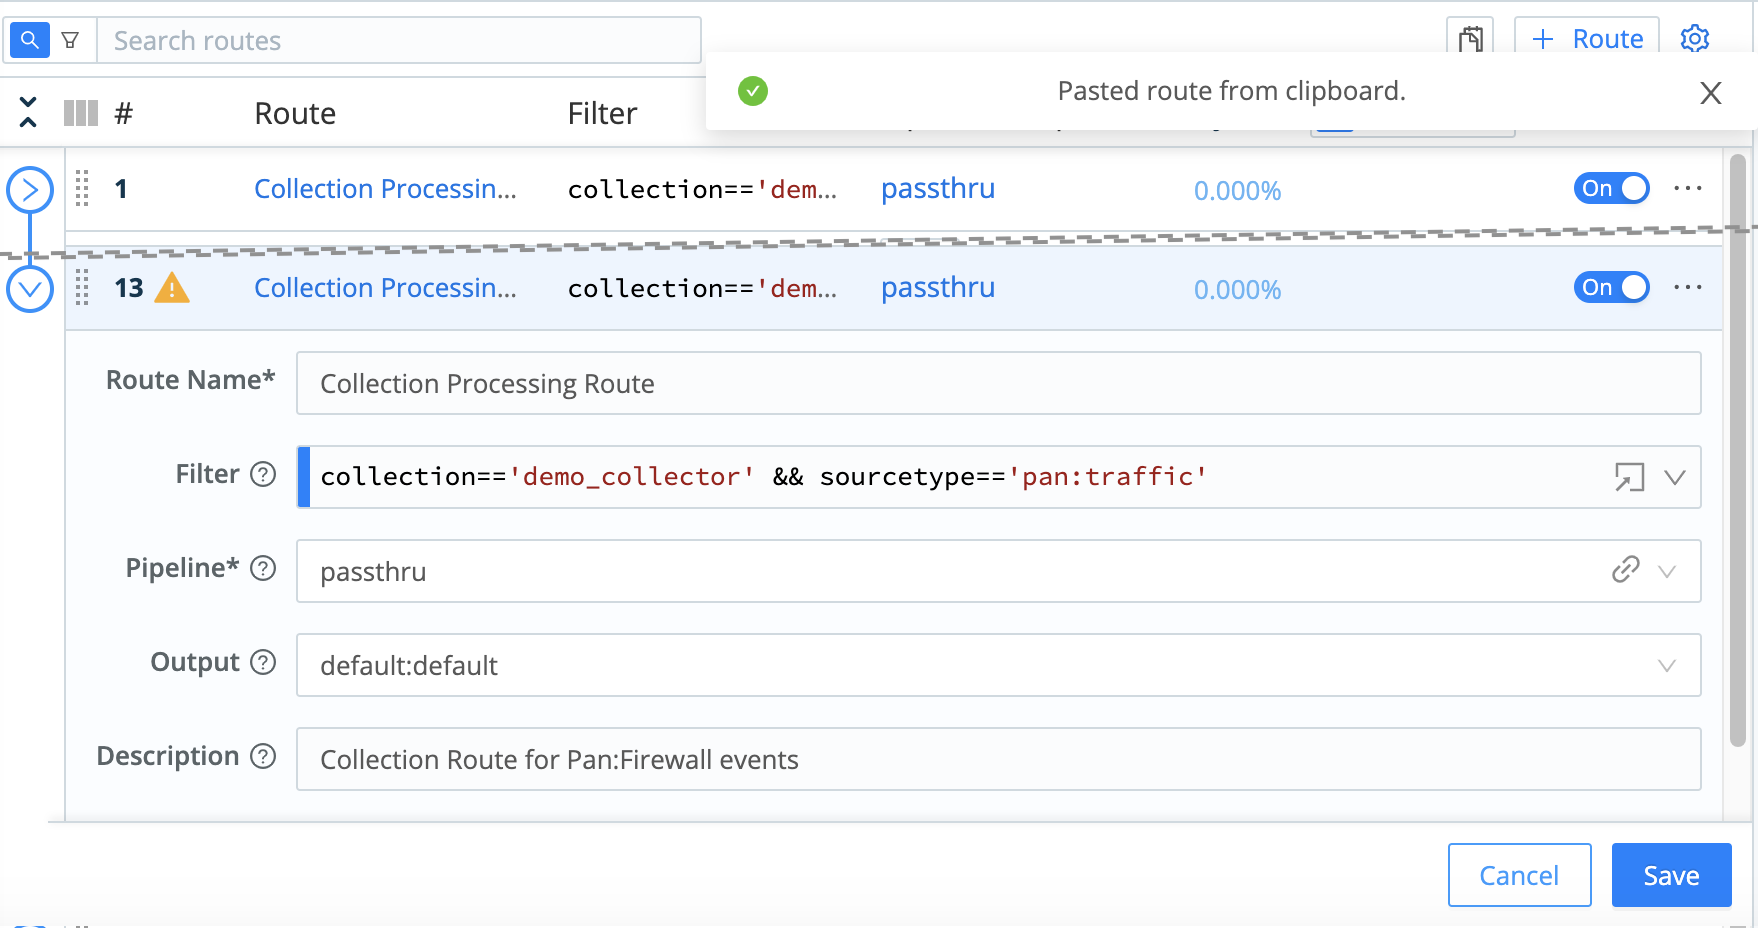Click the link icon in the Pipeline field

(1625, 570)
